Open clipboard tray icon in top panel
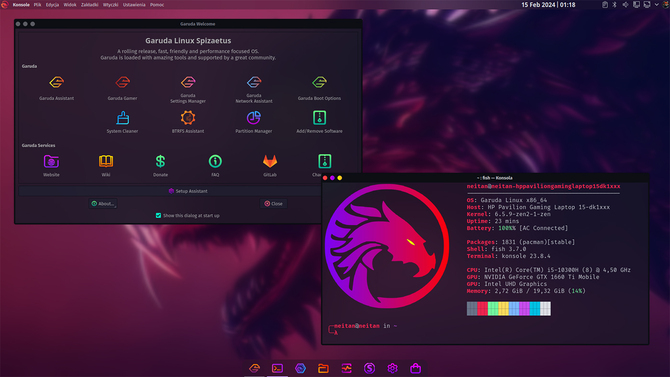This screenshot has width=670, height=377. click(605, 5)
